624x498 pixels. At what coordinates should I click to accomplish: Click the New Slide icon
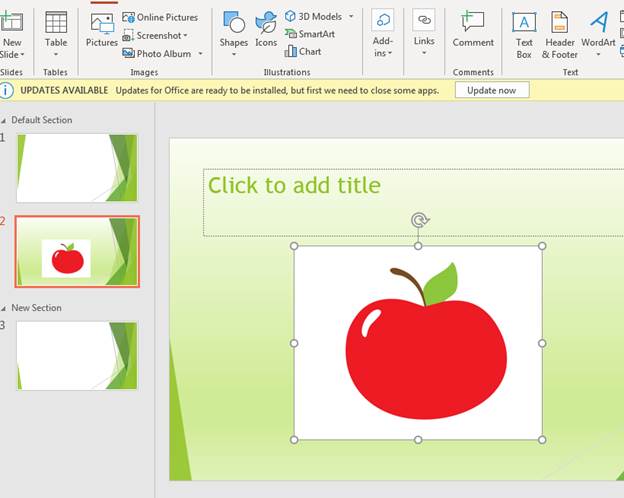coord(11,21)
